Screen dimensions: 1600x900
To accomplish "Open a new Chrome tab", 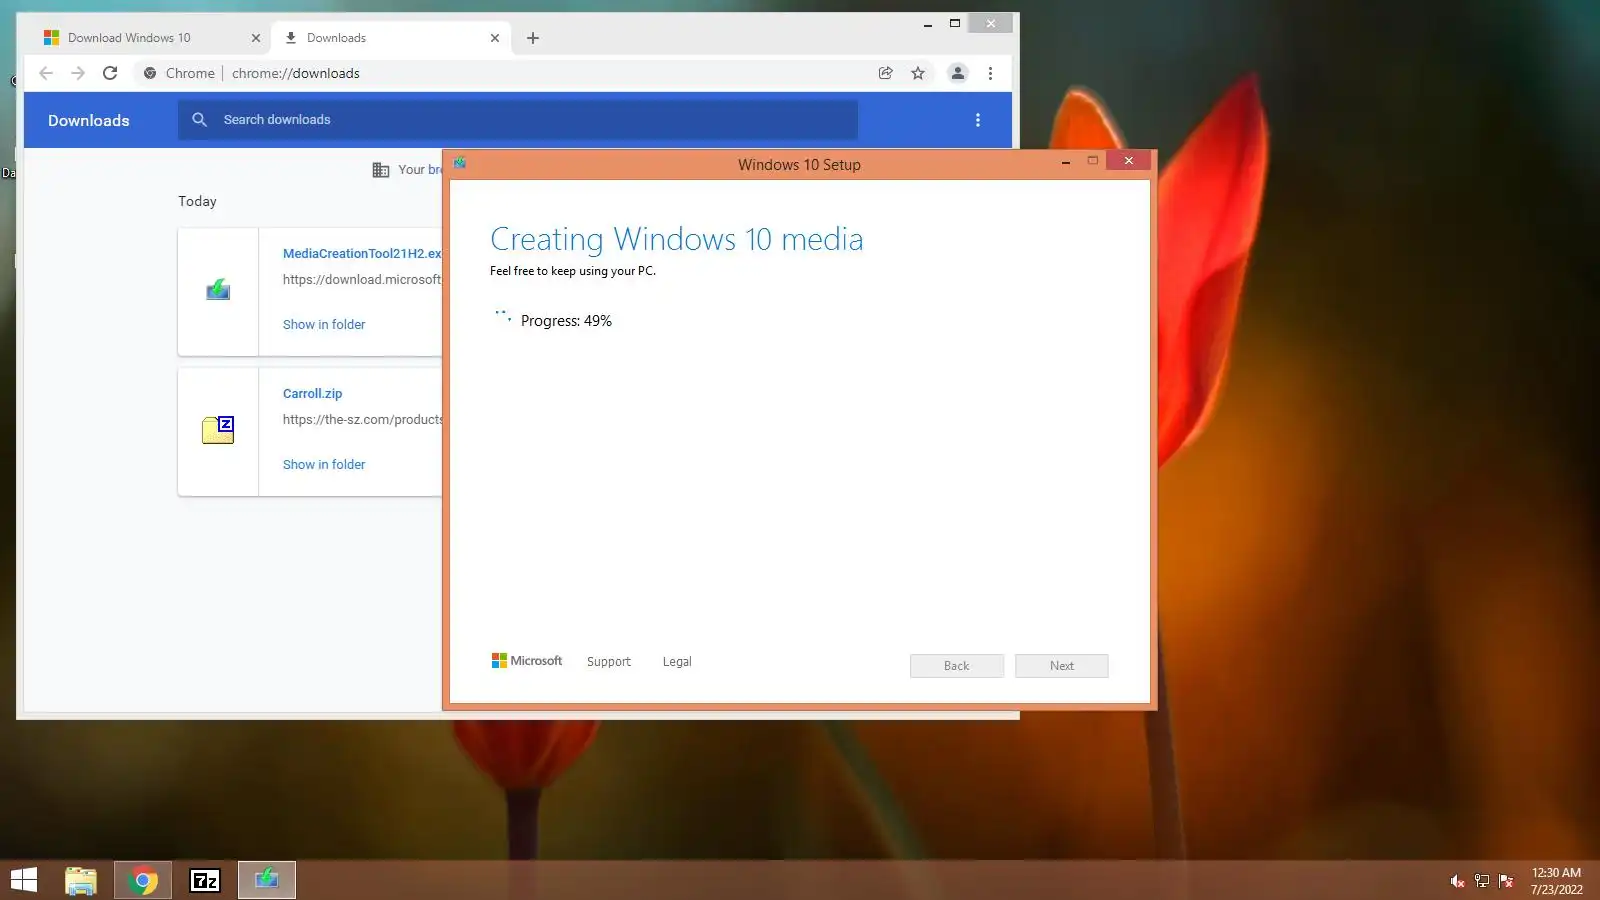I will pos(533,38).
